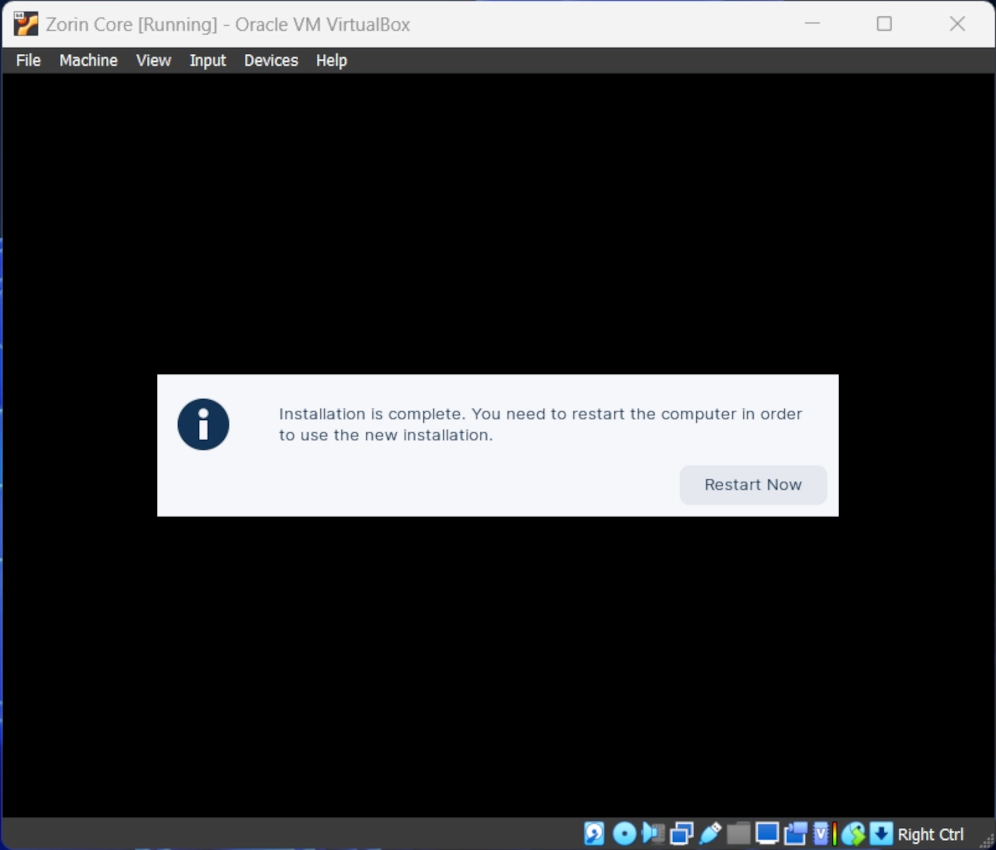The image size is (996, 850).
Task: Click the mouse integration status icon
Action: point(853,833)
